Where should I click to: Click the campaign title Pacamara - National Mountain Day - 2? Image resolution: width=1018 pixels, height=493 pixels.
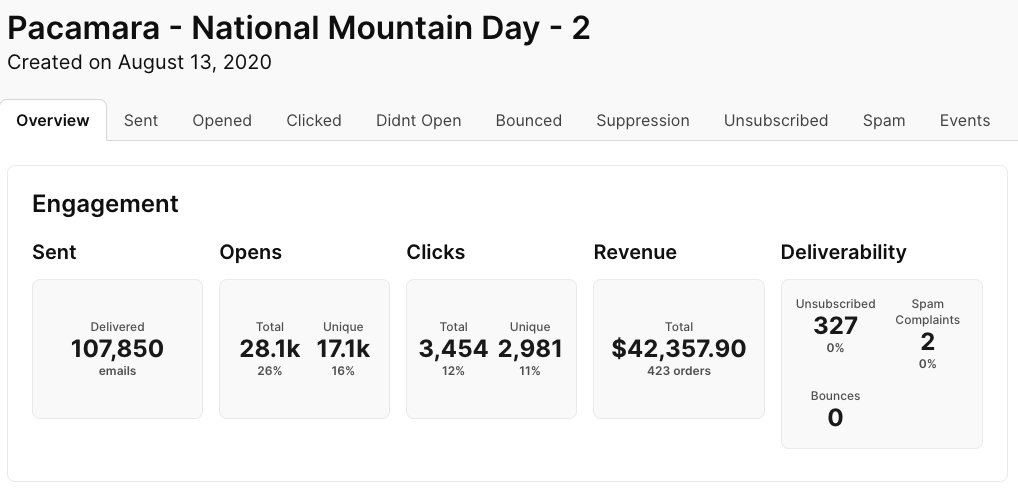coord(299,29)
